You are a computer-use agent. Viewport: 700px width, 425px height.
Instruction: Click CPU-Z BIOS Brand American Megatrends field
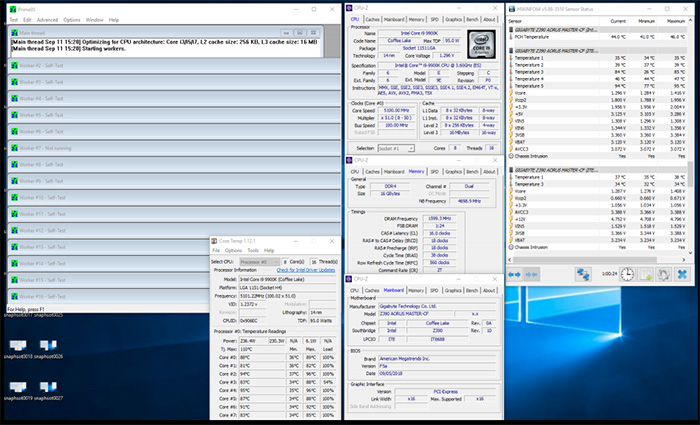point(437,358)
